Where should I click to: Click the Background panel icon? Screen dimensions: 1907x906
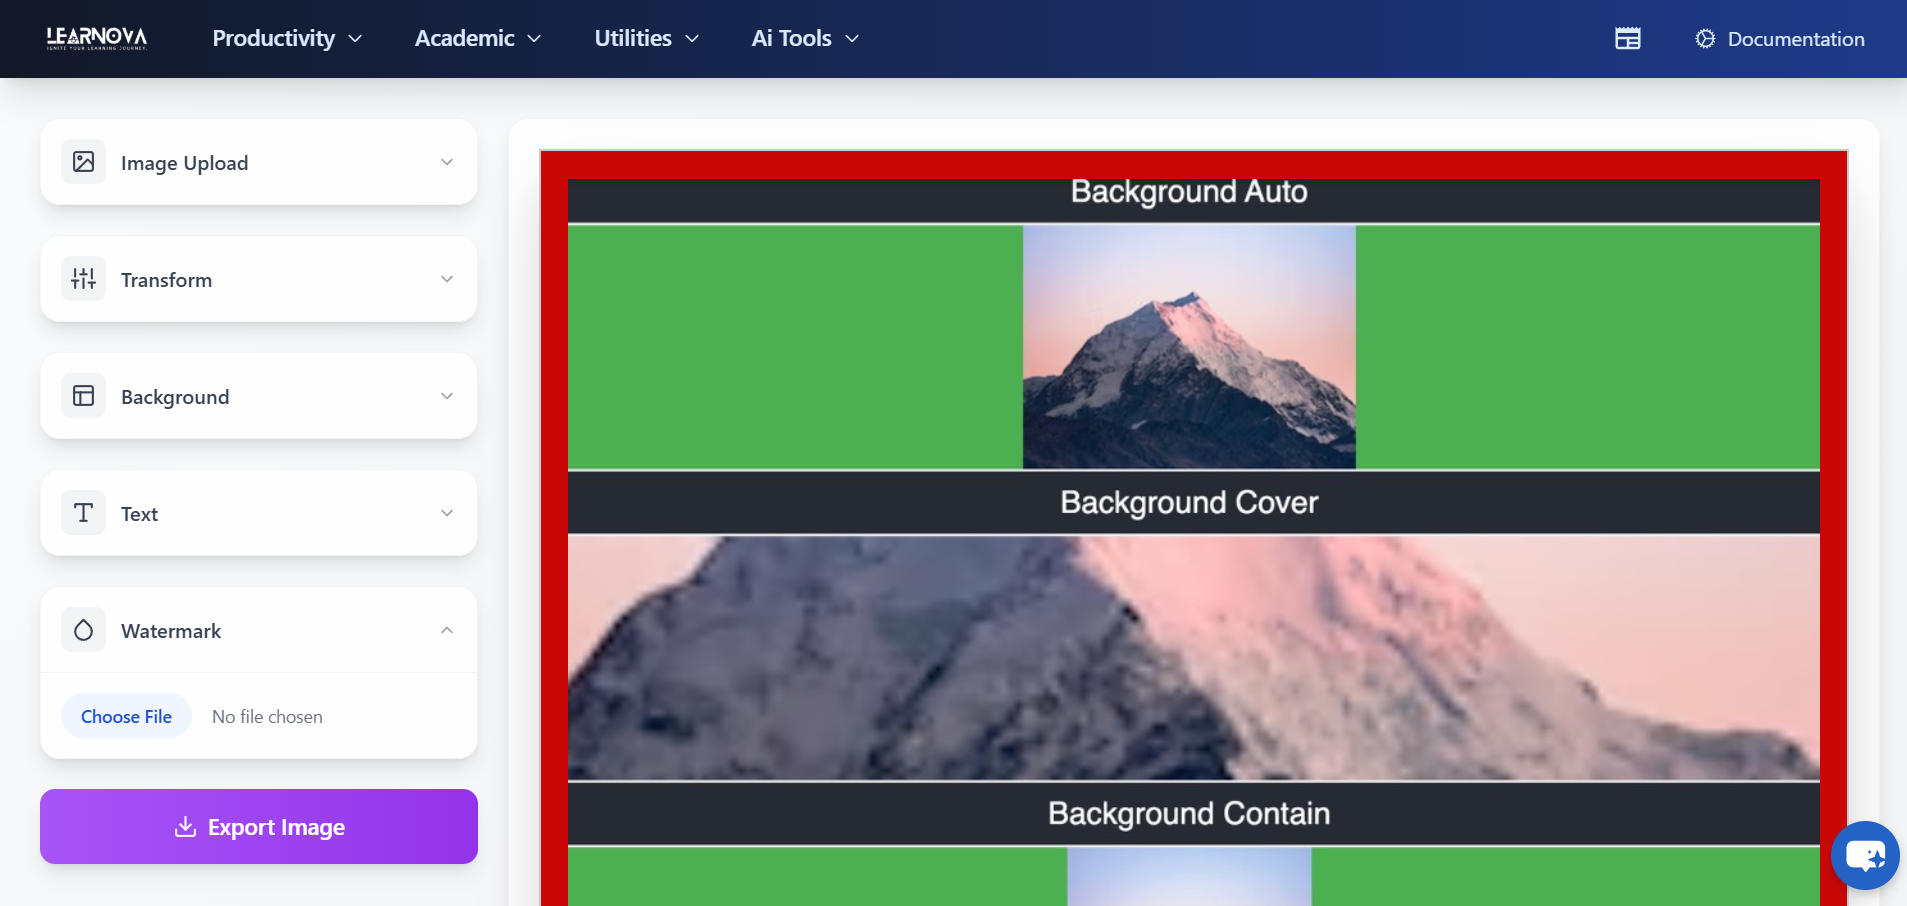tap(84, 395)
